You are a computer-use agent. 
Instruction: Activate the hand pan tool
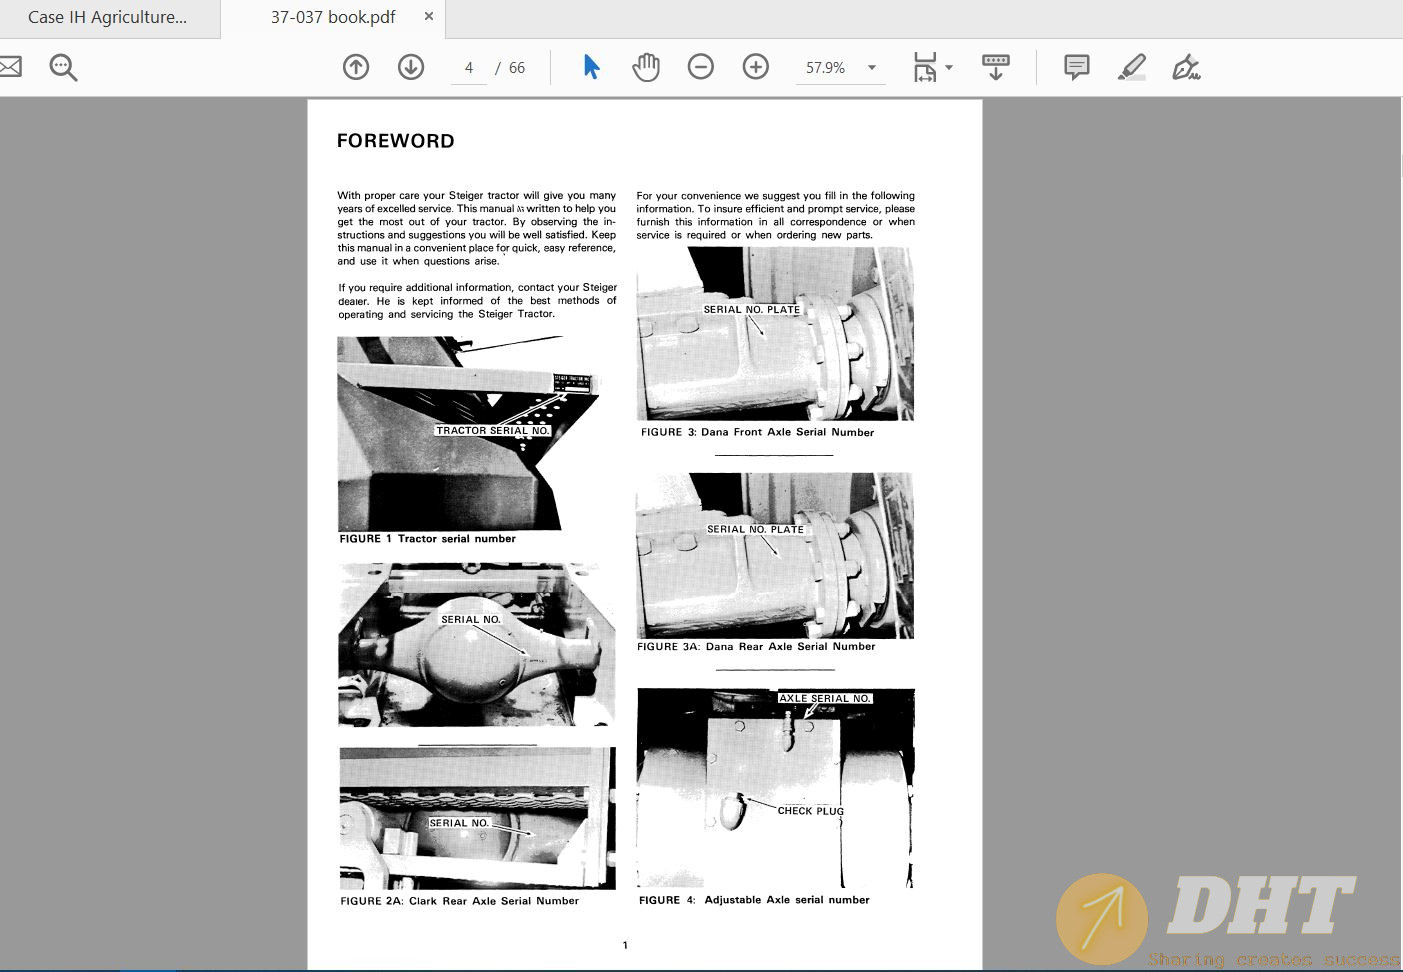[646, 67]
